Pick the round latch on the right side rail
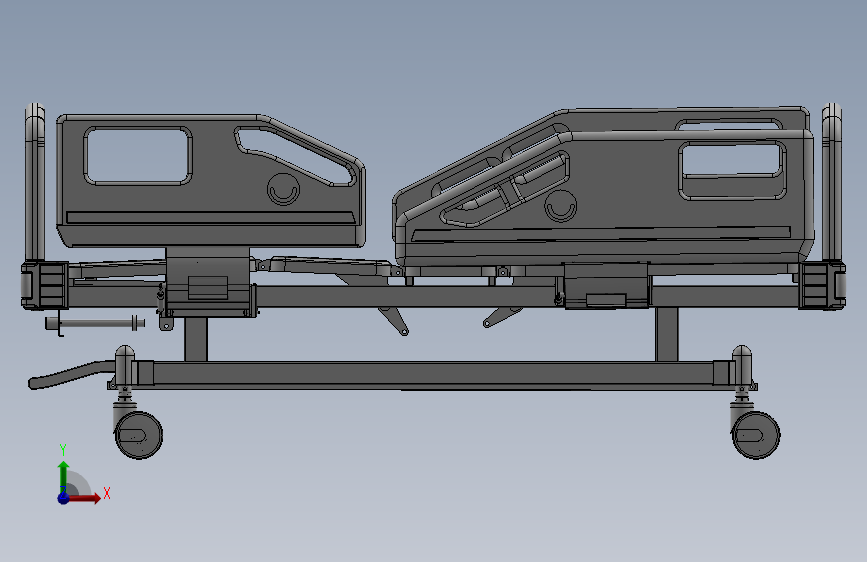Image resolution: width=867 pixels, height=562 pixels. pyautogui.click(x=561, y=206)
